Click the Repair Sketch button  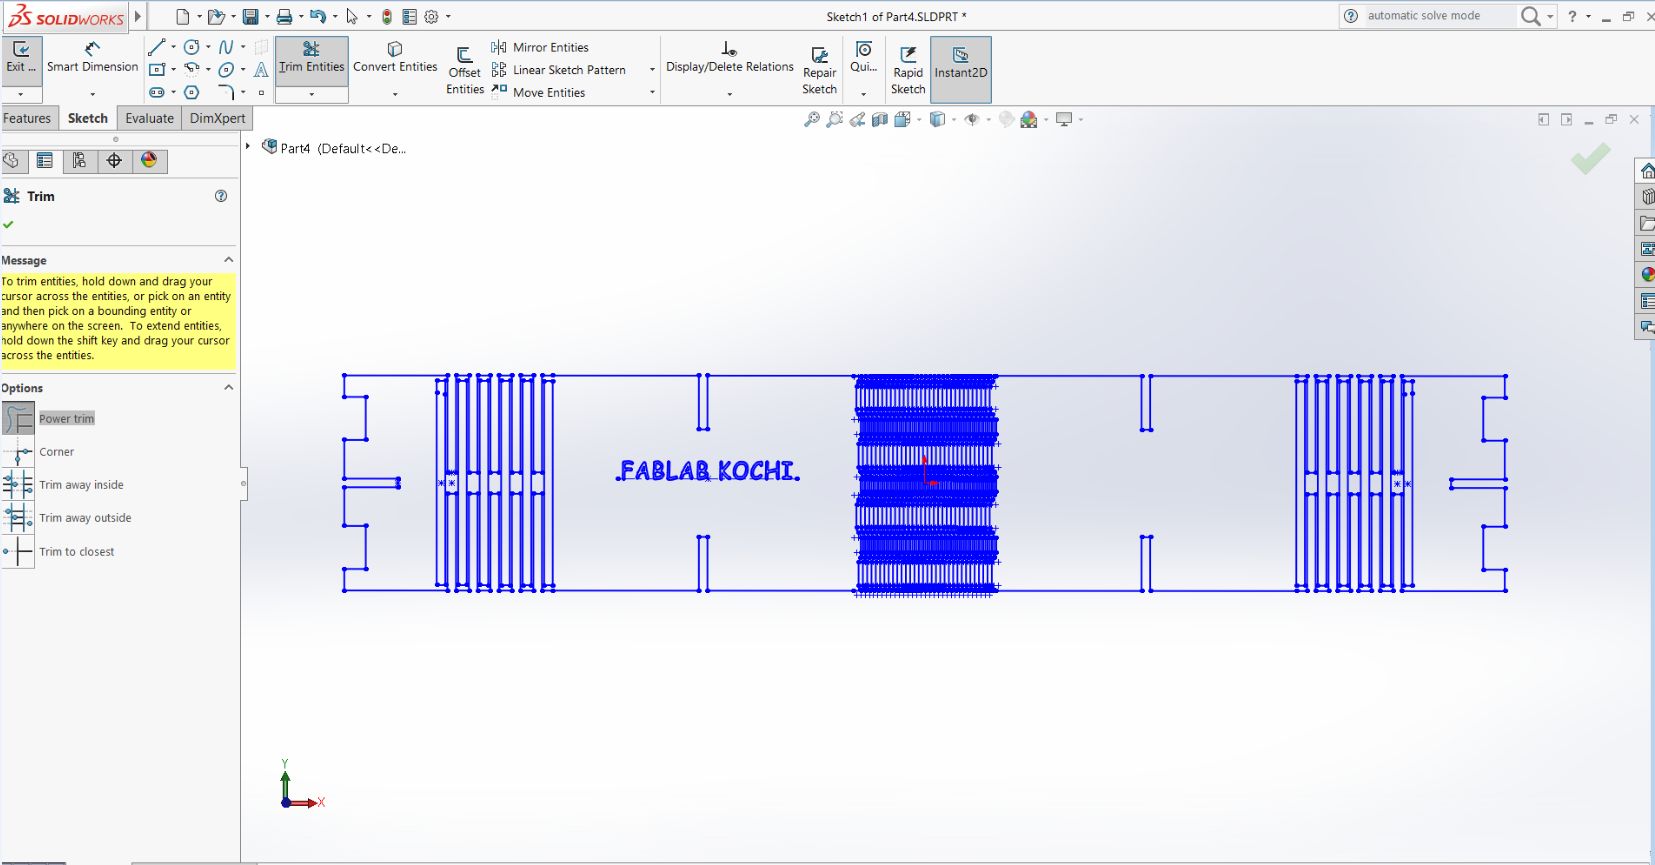pos(819,70)
